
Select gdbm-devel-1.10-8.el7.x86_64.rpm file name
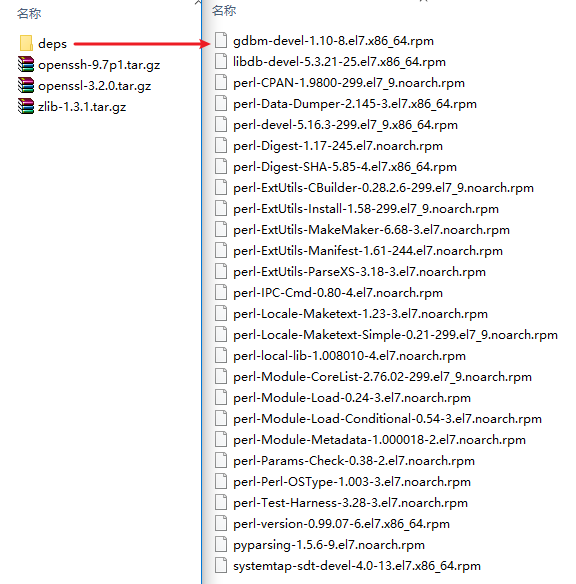[334, 41]
